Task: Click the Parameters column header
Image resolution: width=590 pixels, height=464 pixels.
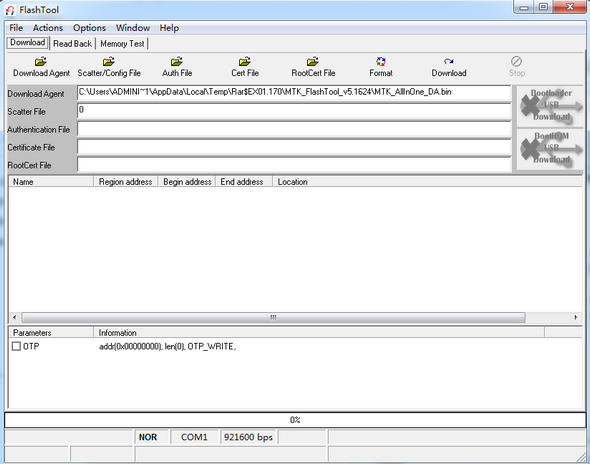Action: [x=51, y=333]
